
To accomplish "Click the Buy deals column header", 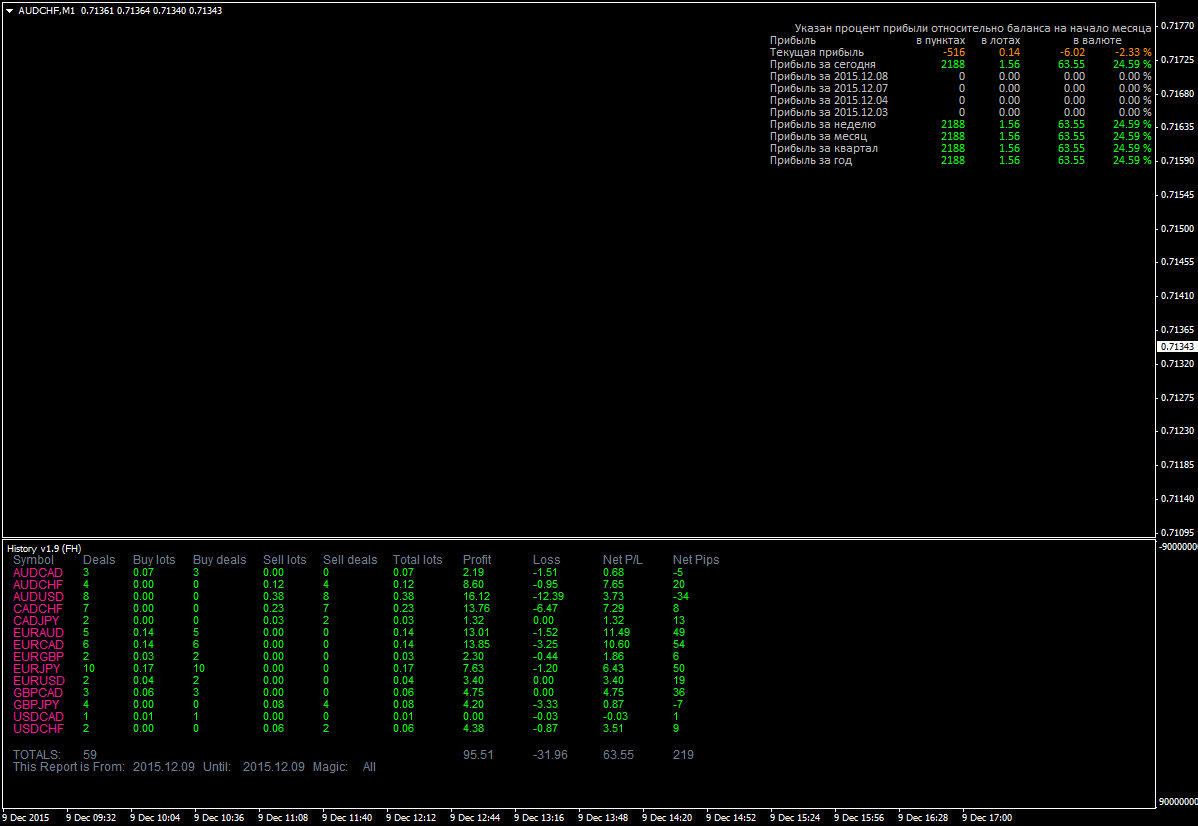I will point(219,560).
